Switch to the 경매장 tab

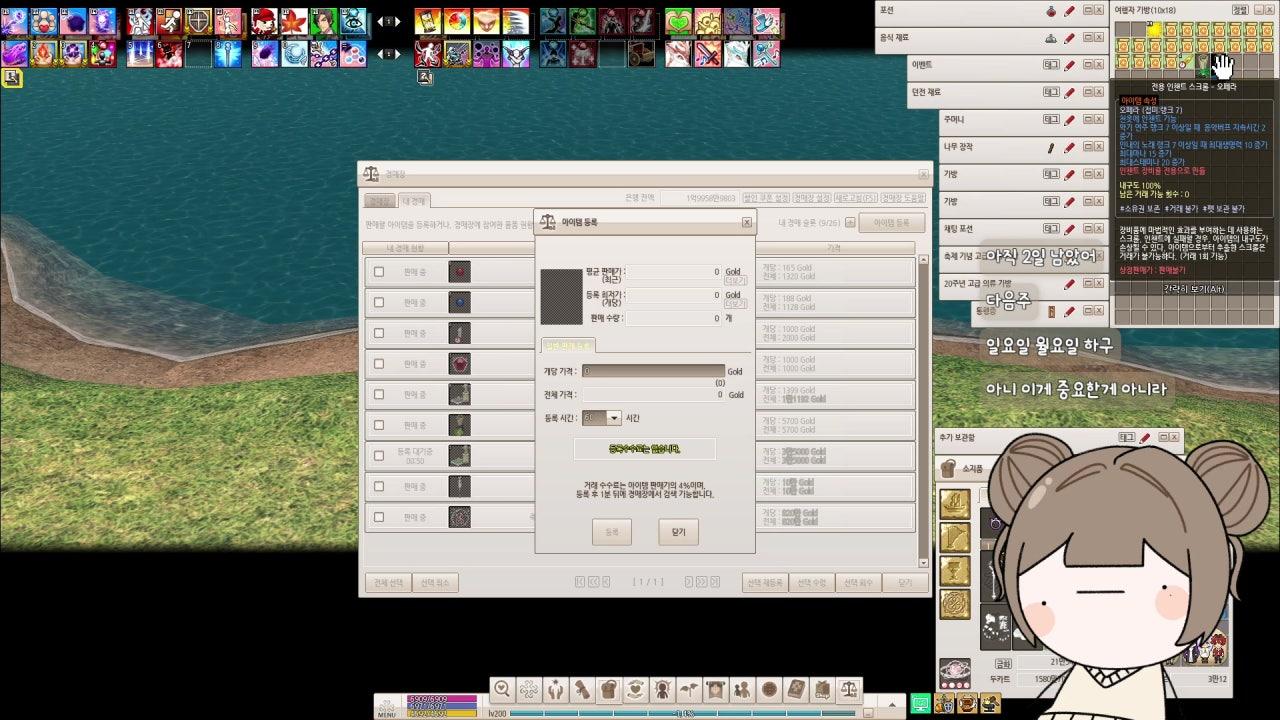click(380, 201)
